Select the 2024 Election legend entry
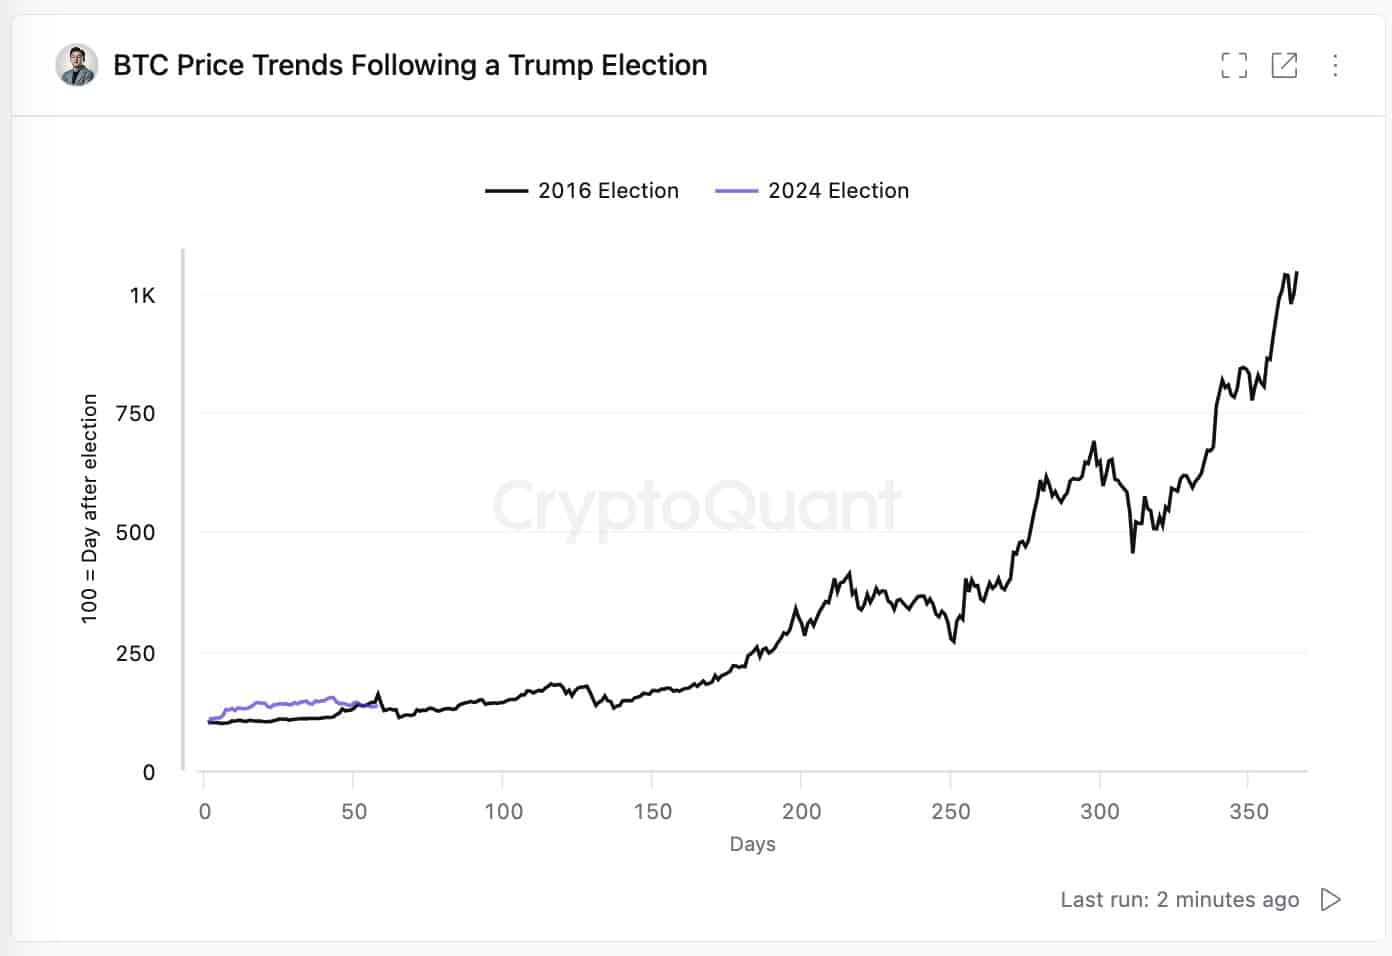 click(x=838, y=190)
